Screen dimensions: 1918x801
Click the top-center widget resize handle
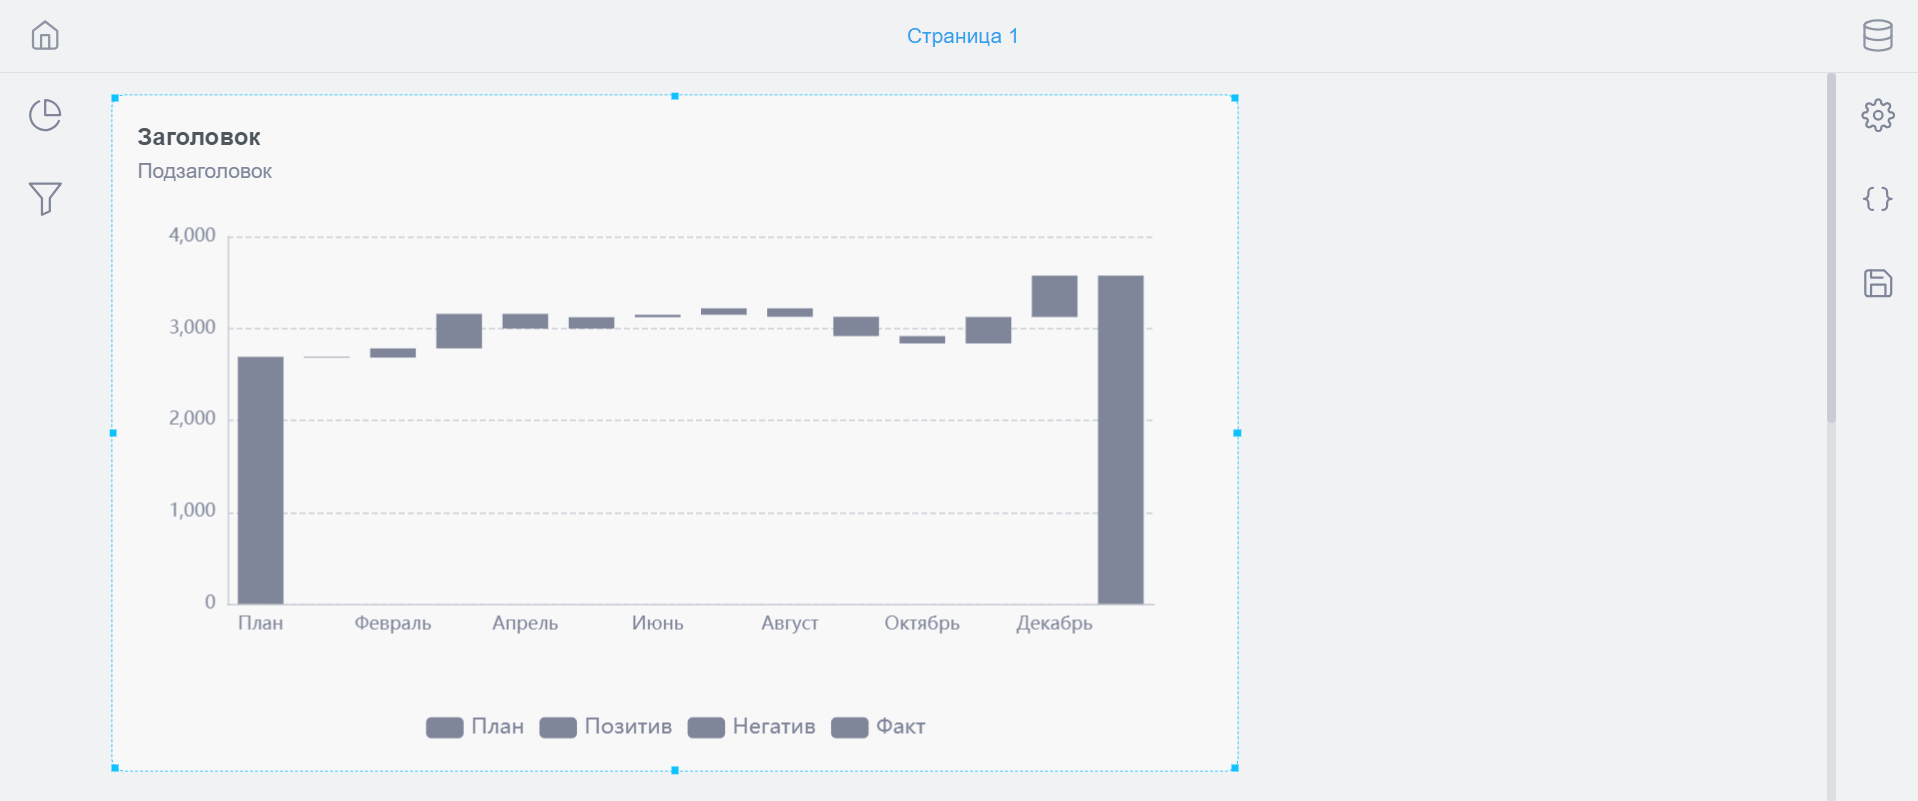point(675,96)
